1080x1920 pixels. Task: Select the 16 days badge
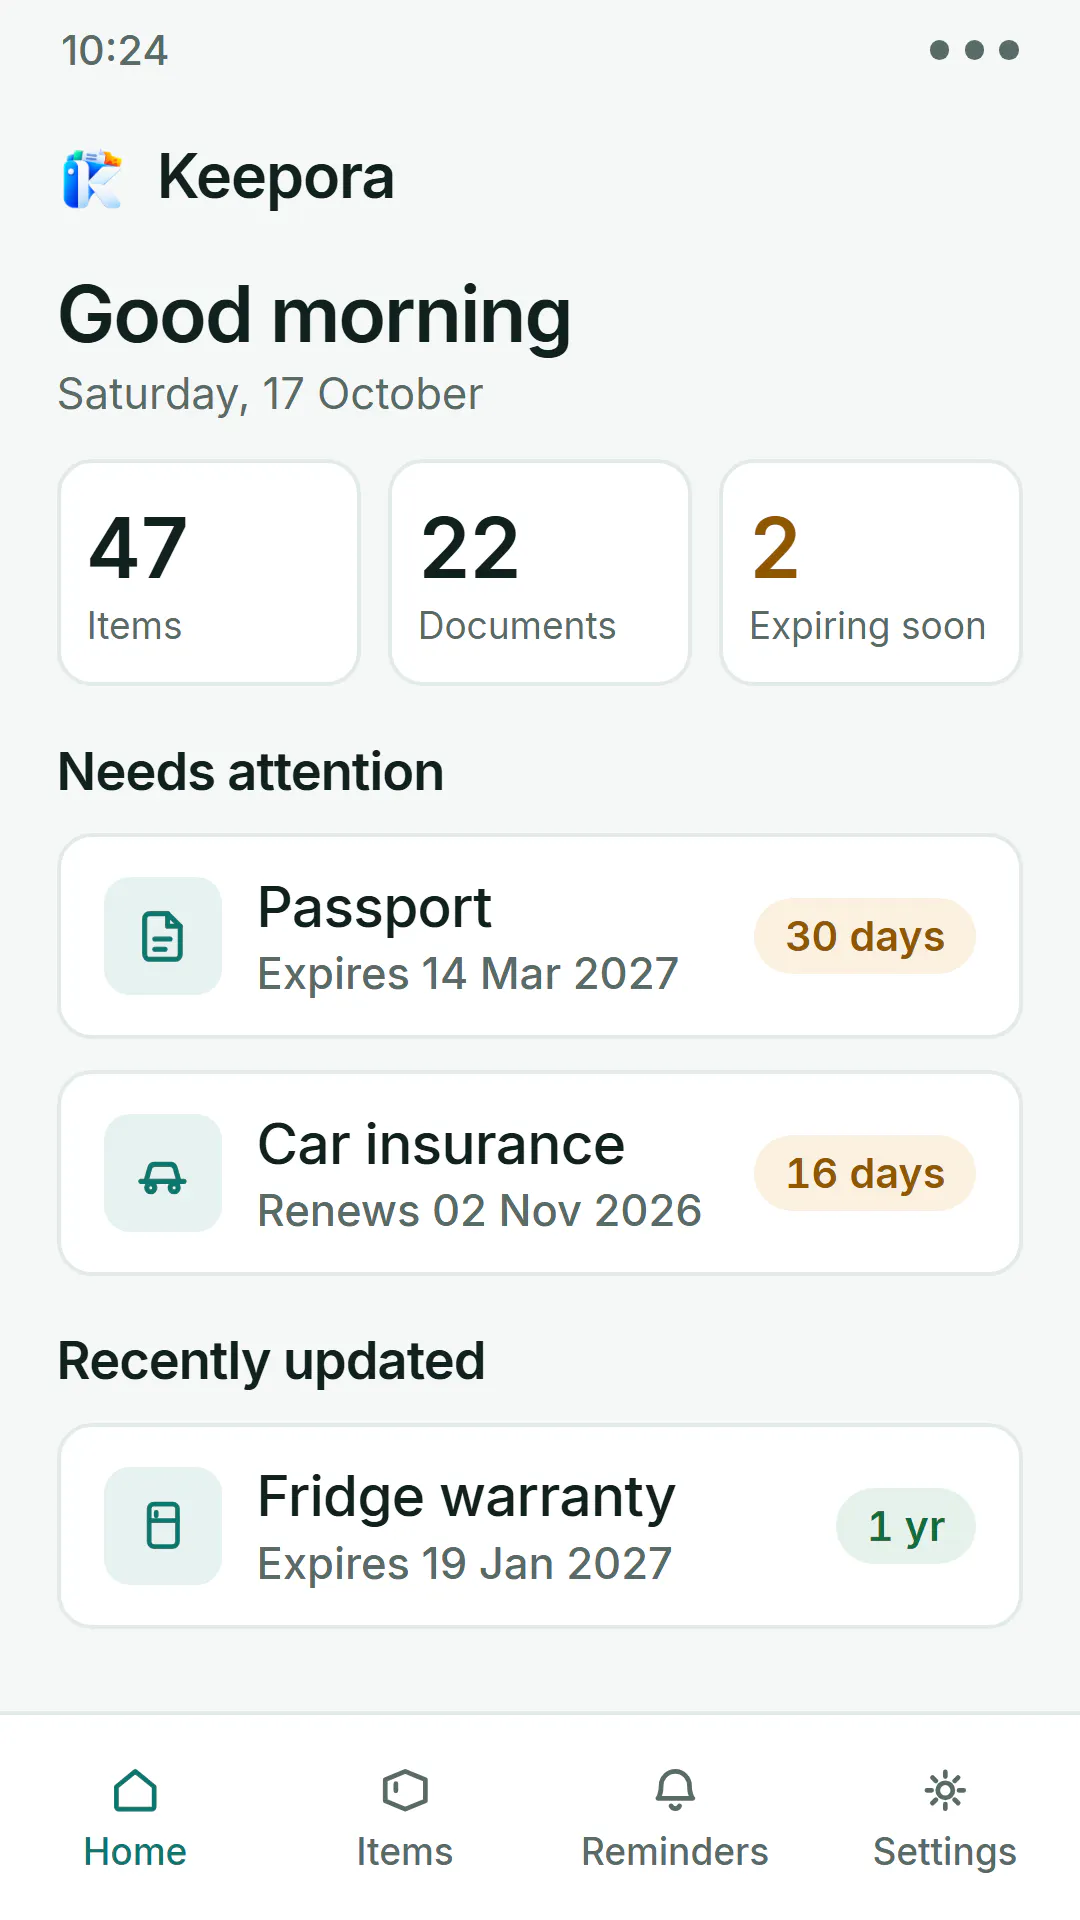click(x=865, y=1173)
